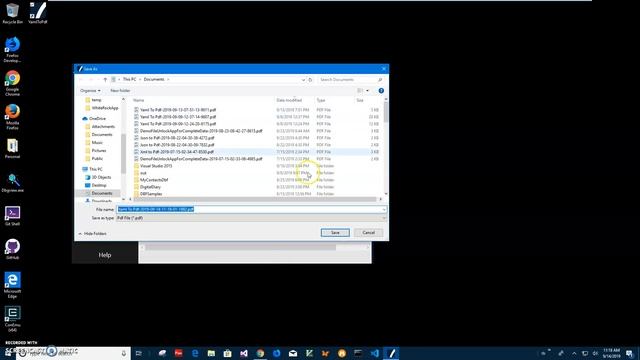This screenshot has height=360, width=640.
Task: Click Documents in the address breadcrumb
Action: click(154, 80)
